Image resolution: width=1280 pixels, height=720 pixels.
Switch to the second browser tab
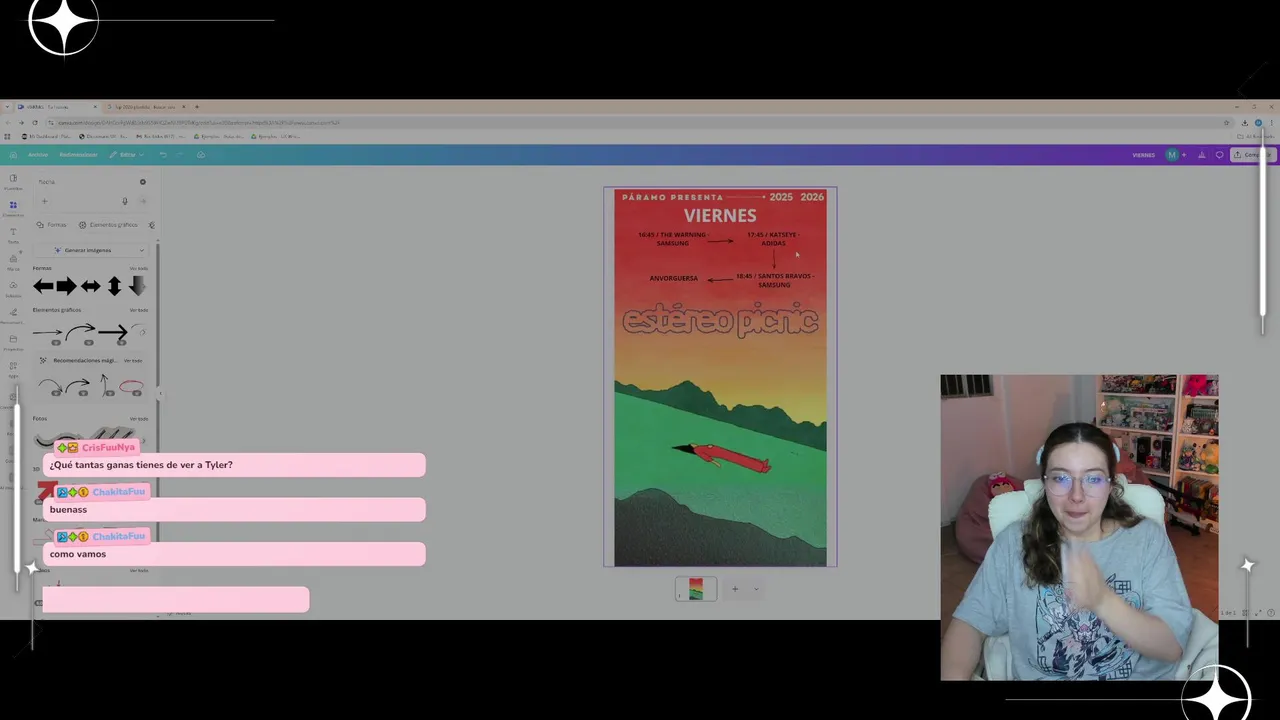(x=145, y=107)
